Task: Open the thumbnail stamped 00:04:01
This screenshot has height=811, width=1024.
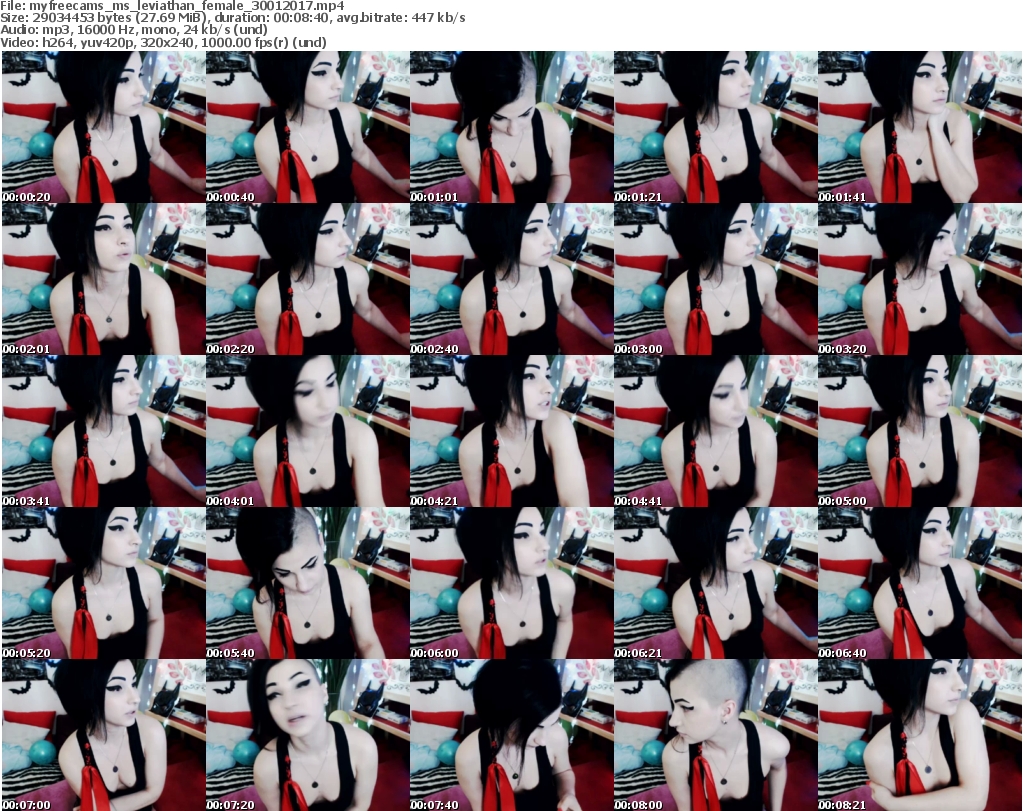Action: [x=308, y=432]
